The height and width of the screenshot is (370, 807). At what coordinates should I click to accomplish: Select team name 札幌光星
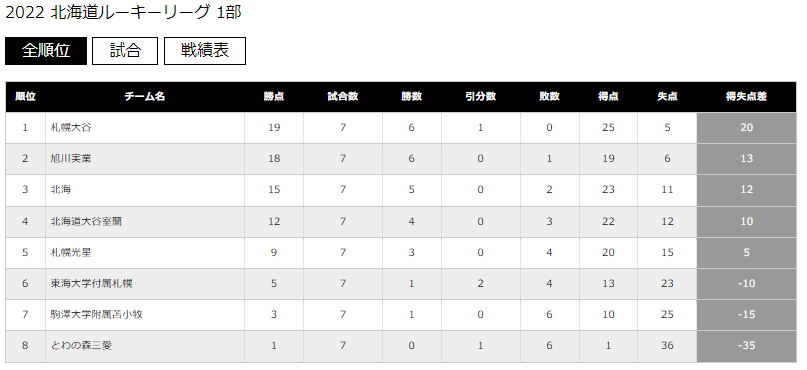71,252
